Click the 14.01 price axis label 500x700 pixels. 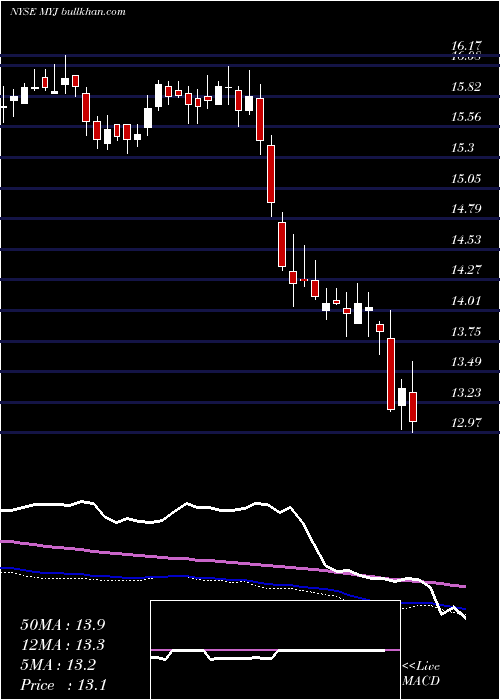pos(466,300)
